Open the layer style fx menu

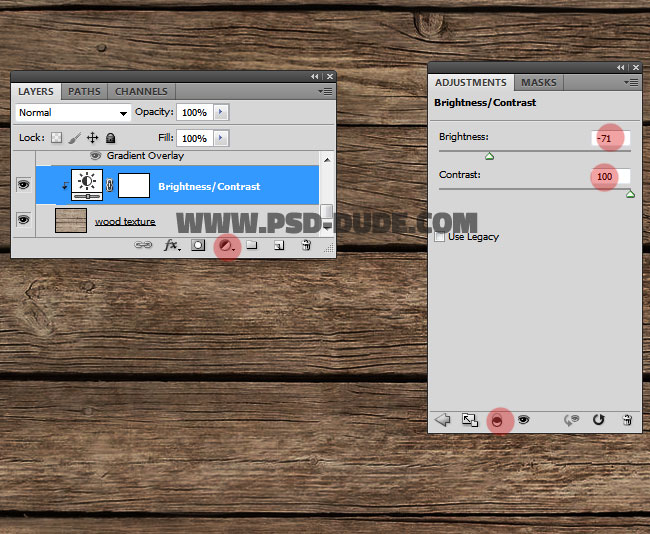coord(171,245)
